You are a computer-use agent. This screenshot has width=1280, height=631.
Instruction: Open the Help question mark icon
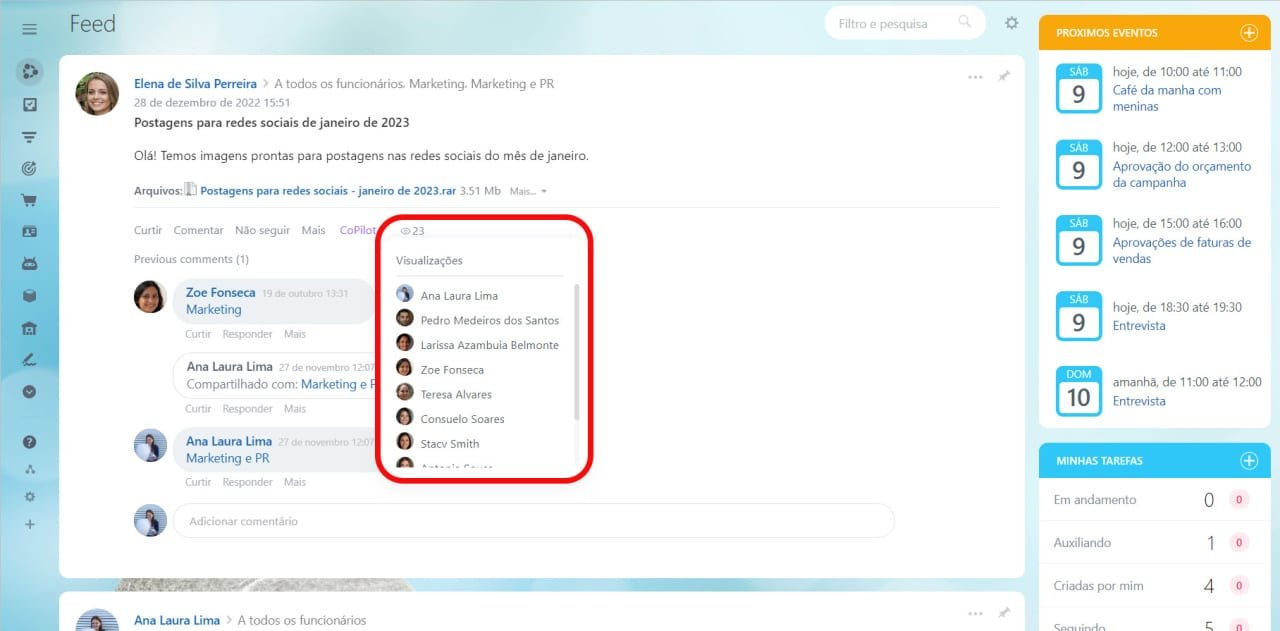[29, 441]
